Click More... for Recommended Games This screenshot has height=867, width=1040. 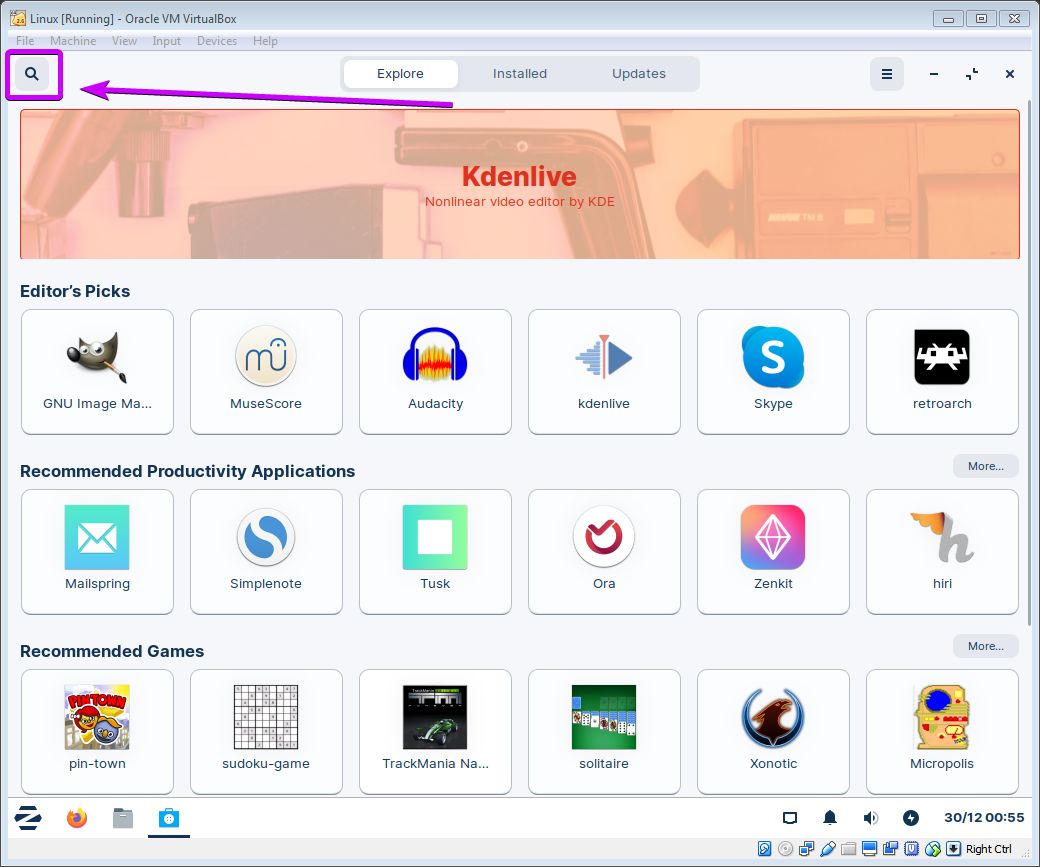click(986, 645)
